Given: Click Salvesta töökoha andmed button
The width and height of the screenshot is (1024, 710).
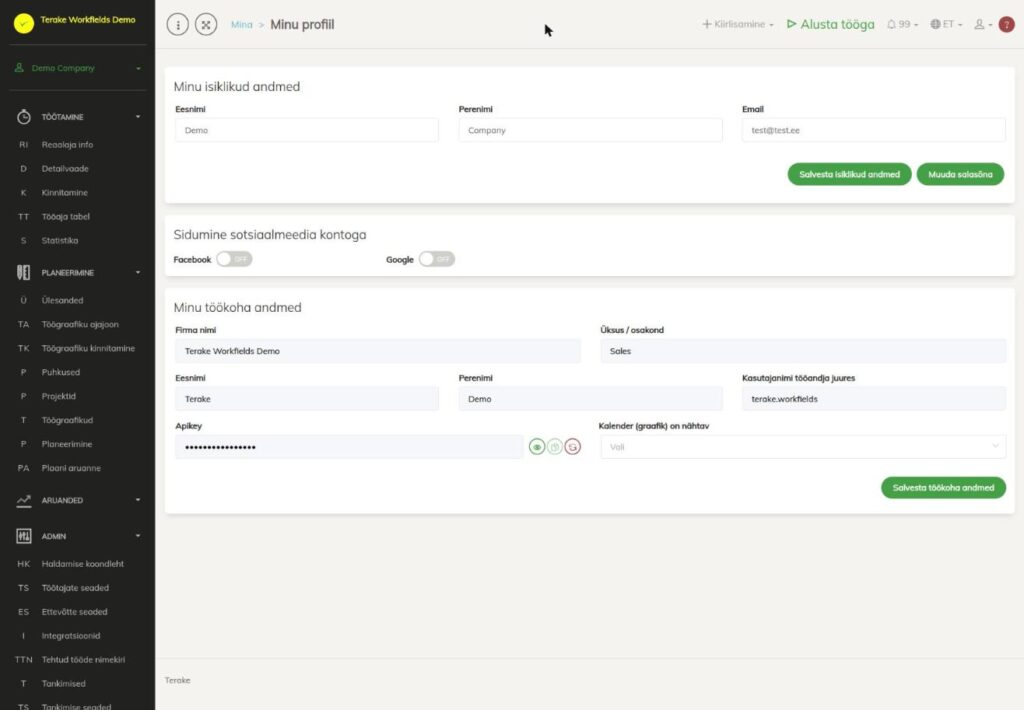Looking at the screenshot, I should pos(943,488).
